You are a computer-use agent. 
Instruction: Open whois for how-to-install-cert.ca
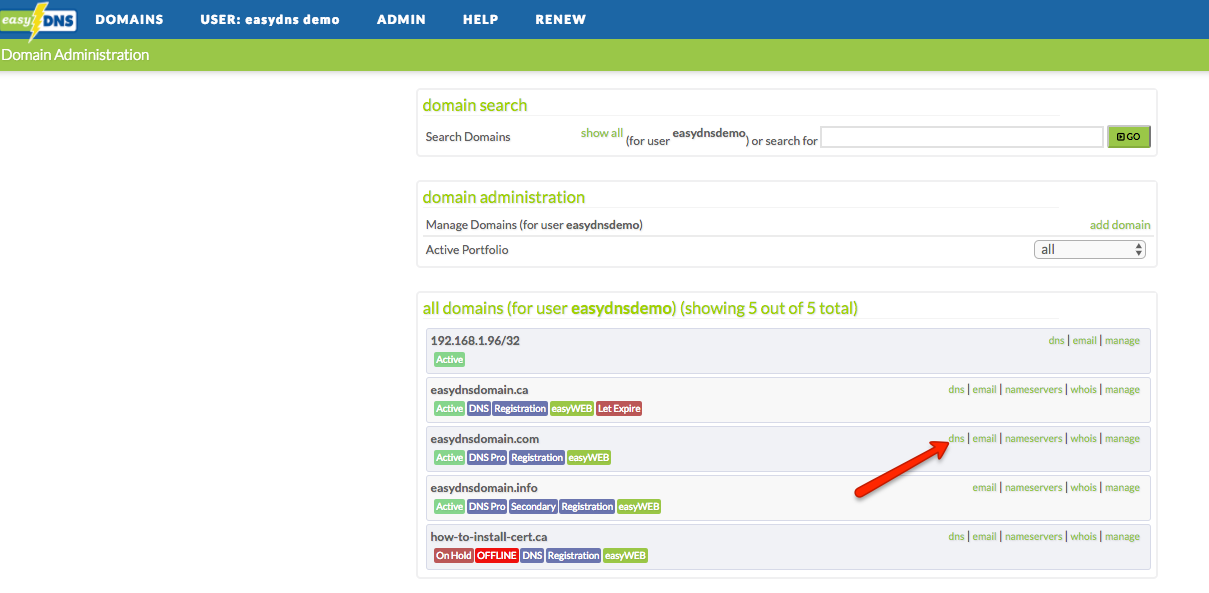pos(1084,537)
